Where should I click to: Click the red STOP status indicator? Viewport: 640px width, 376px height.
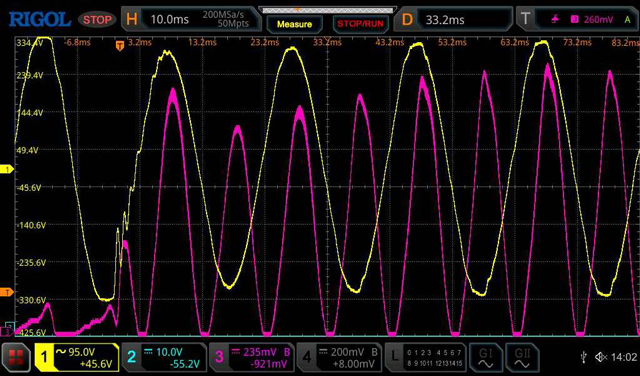(x=97, y=19)
